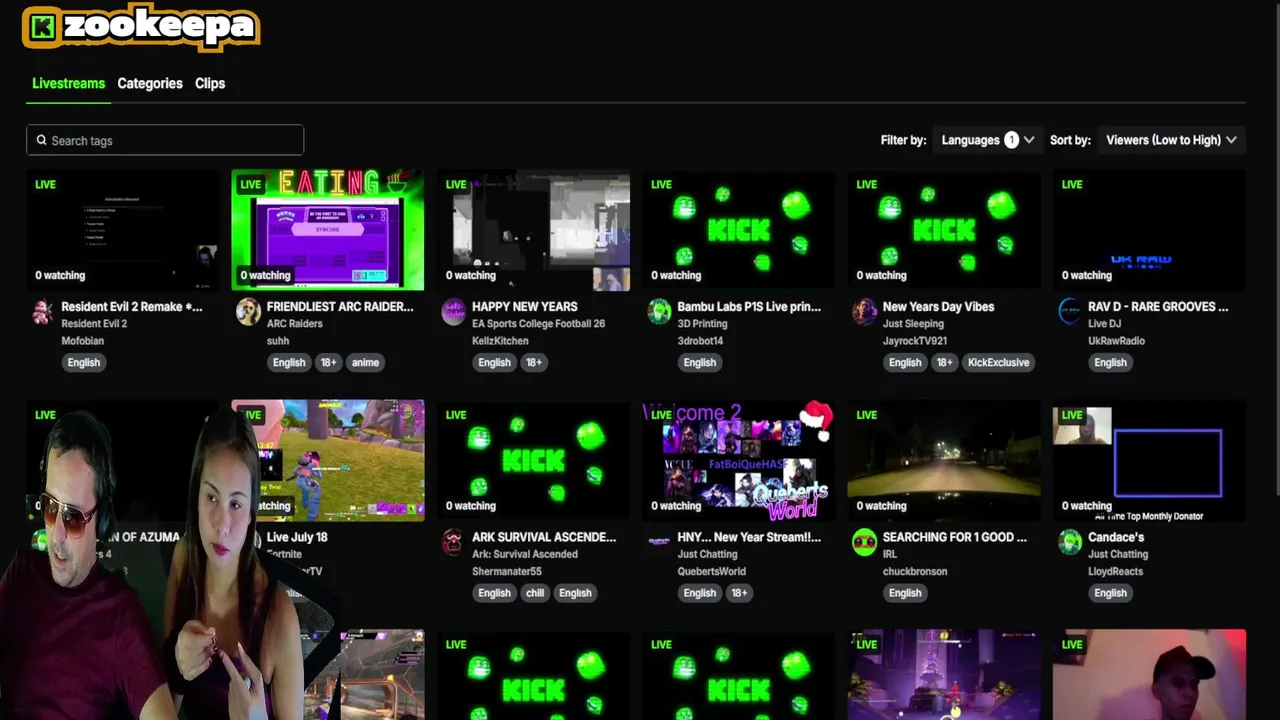Select the 'English' tag on UkRawRadio's stream
Viewport: 1280px width, 720px height.
[x=1110, y=363]
